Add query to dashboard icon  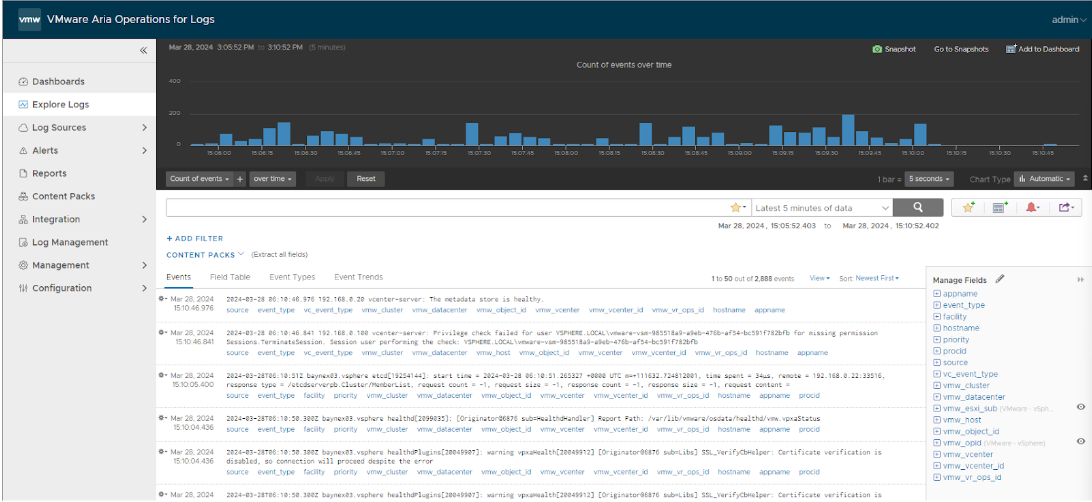(x=1000, y=207)
